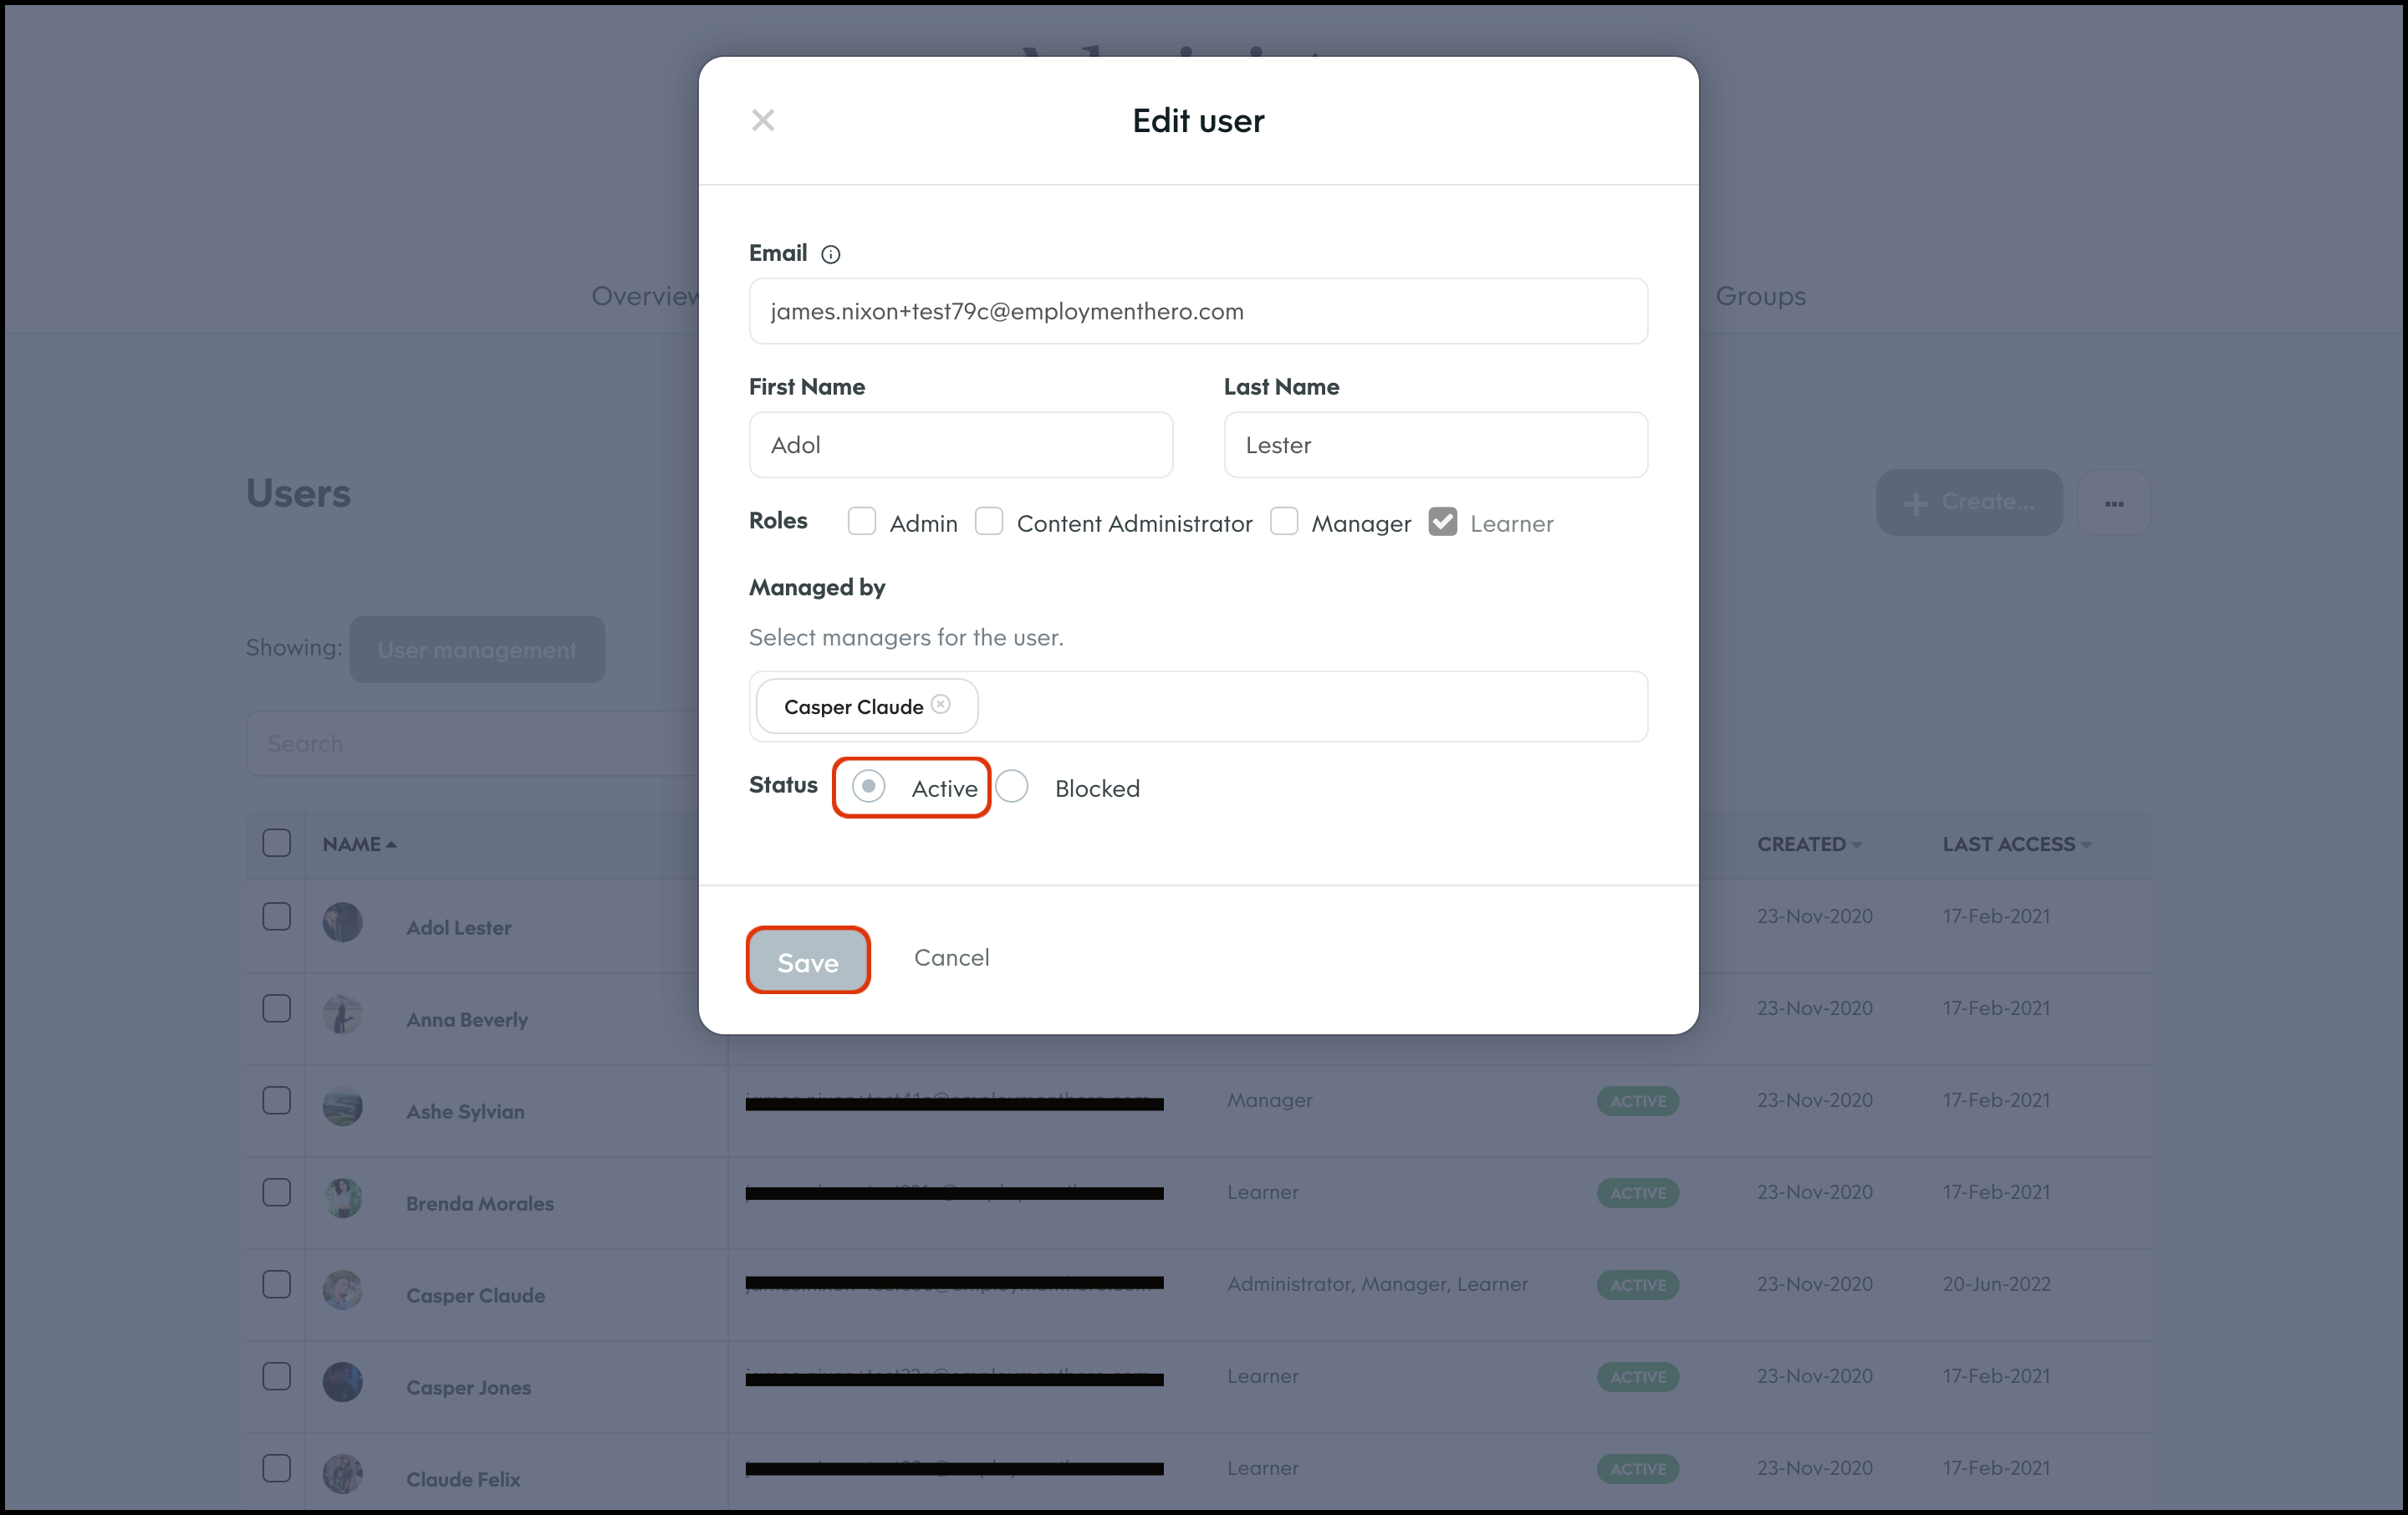Viewport: 2408px width, 1515px height.
Task: Open the Adol Lester user name
Action: [x=458, y=928]
